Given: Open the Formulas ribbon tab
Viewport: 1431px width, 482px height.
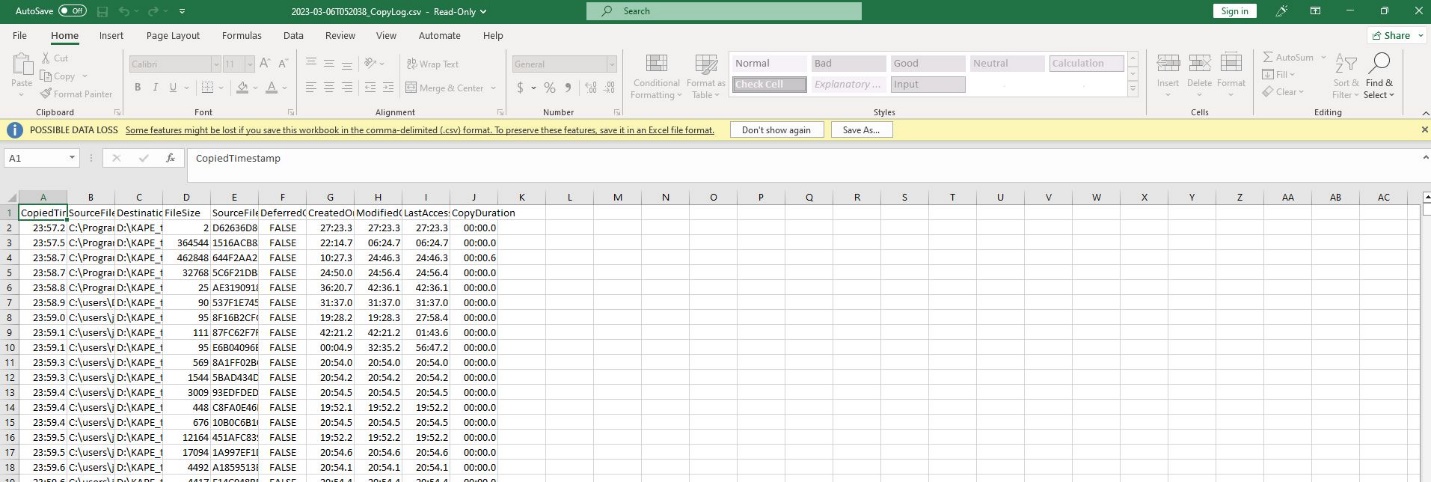Looking at the screenshot, I should [241, 36].
